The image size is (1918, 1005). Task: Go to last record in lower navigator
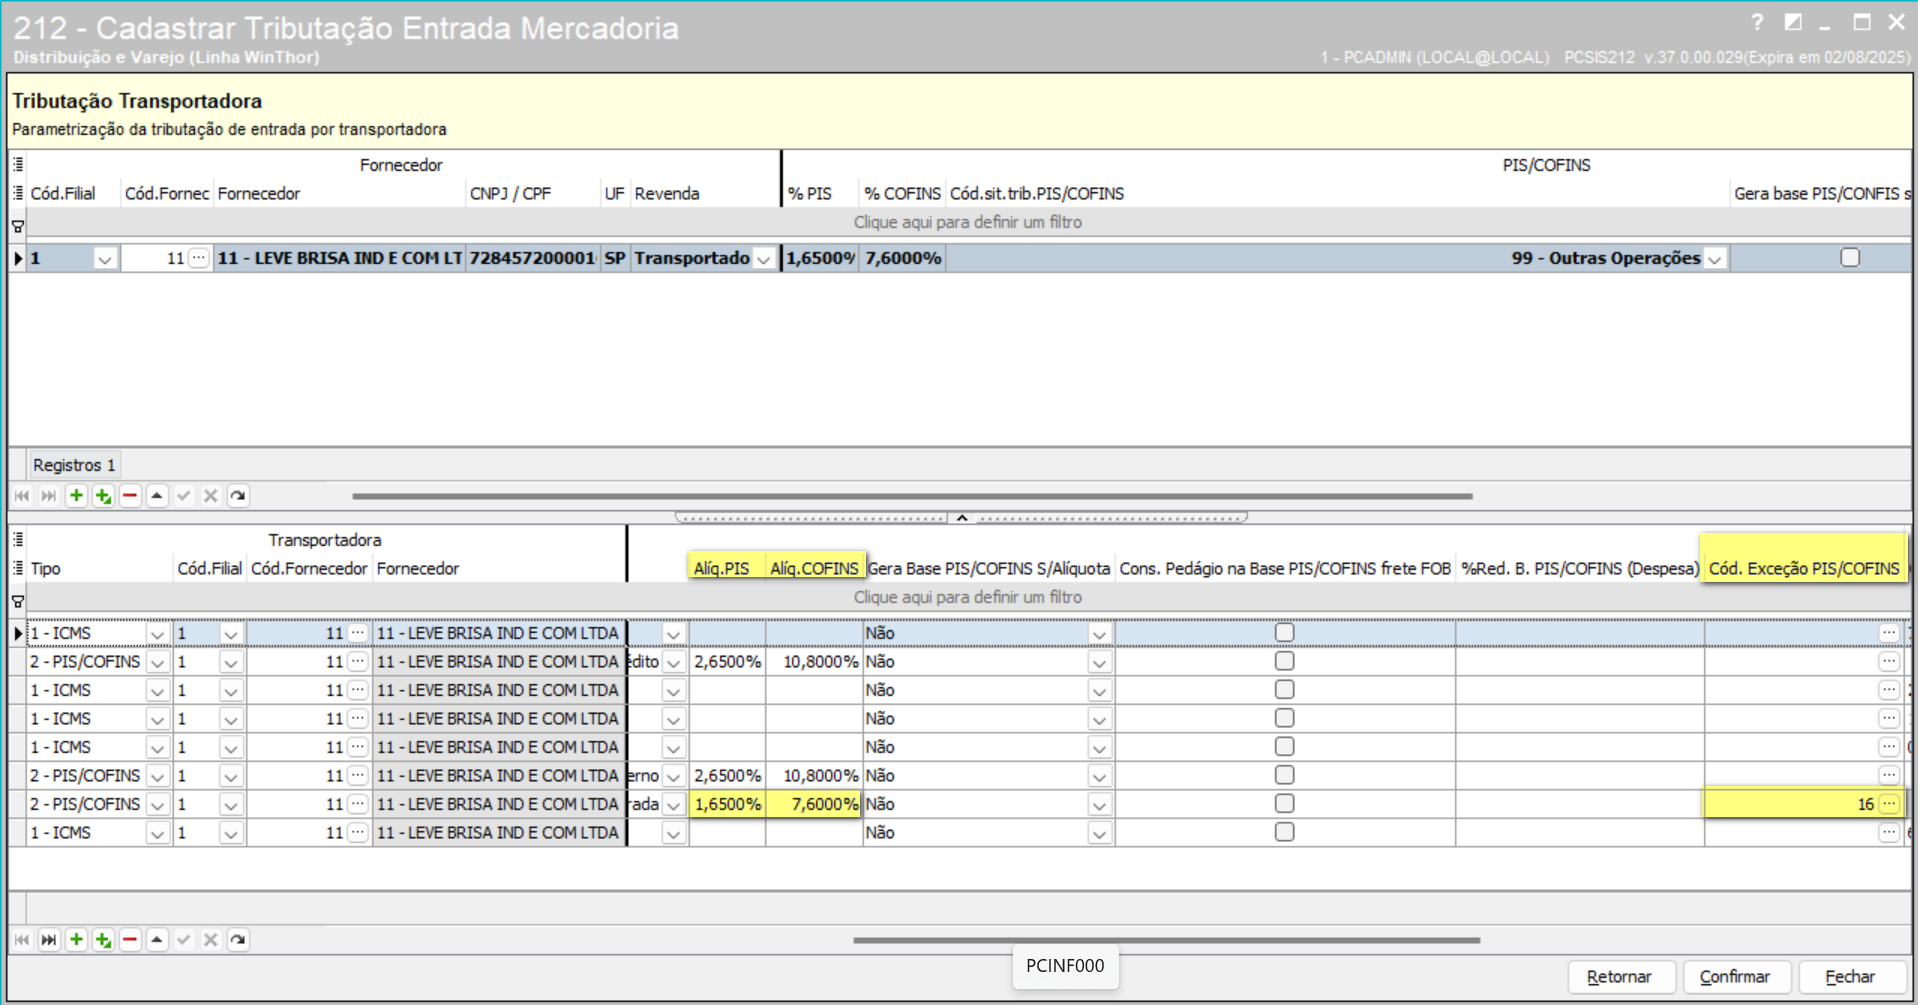click(48, 940)
